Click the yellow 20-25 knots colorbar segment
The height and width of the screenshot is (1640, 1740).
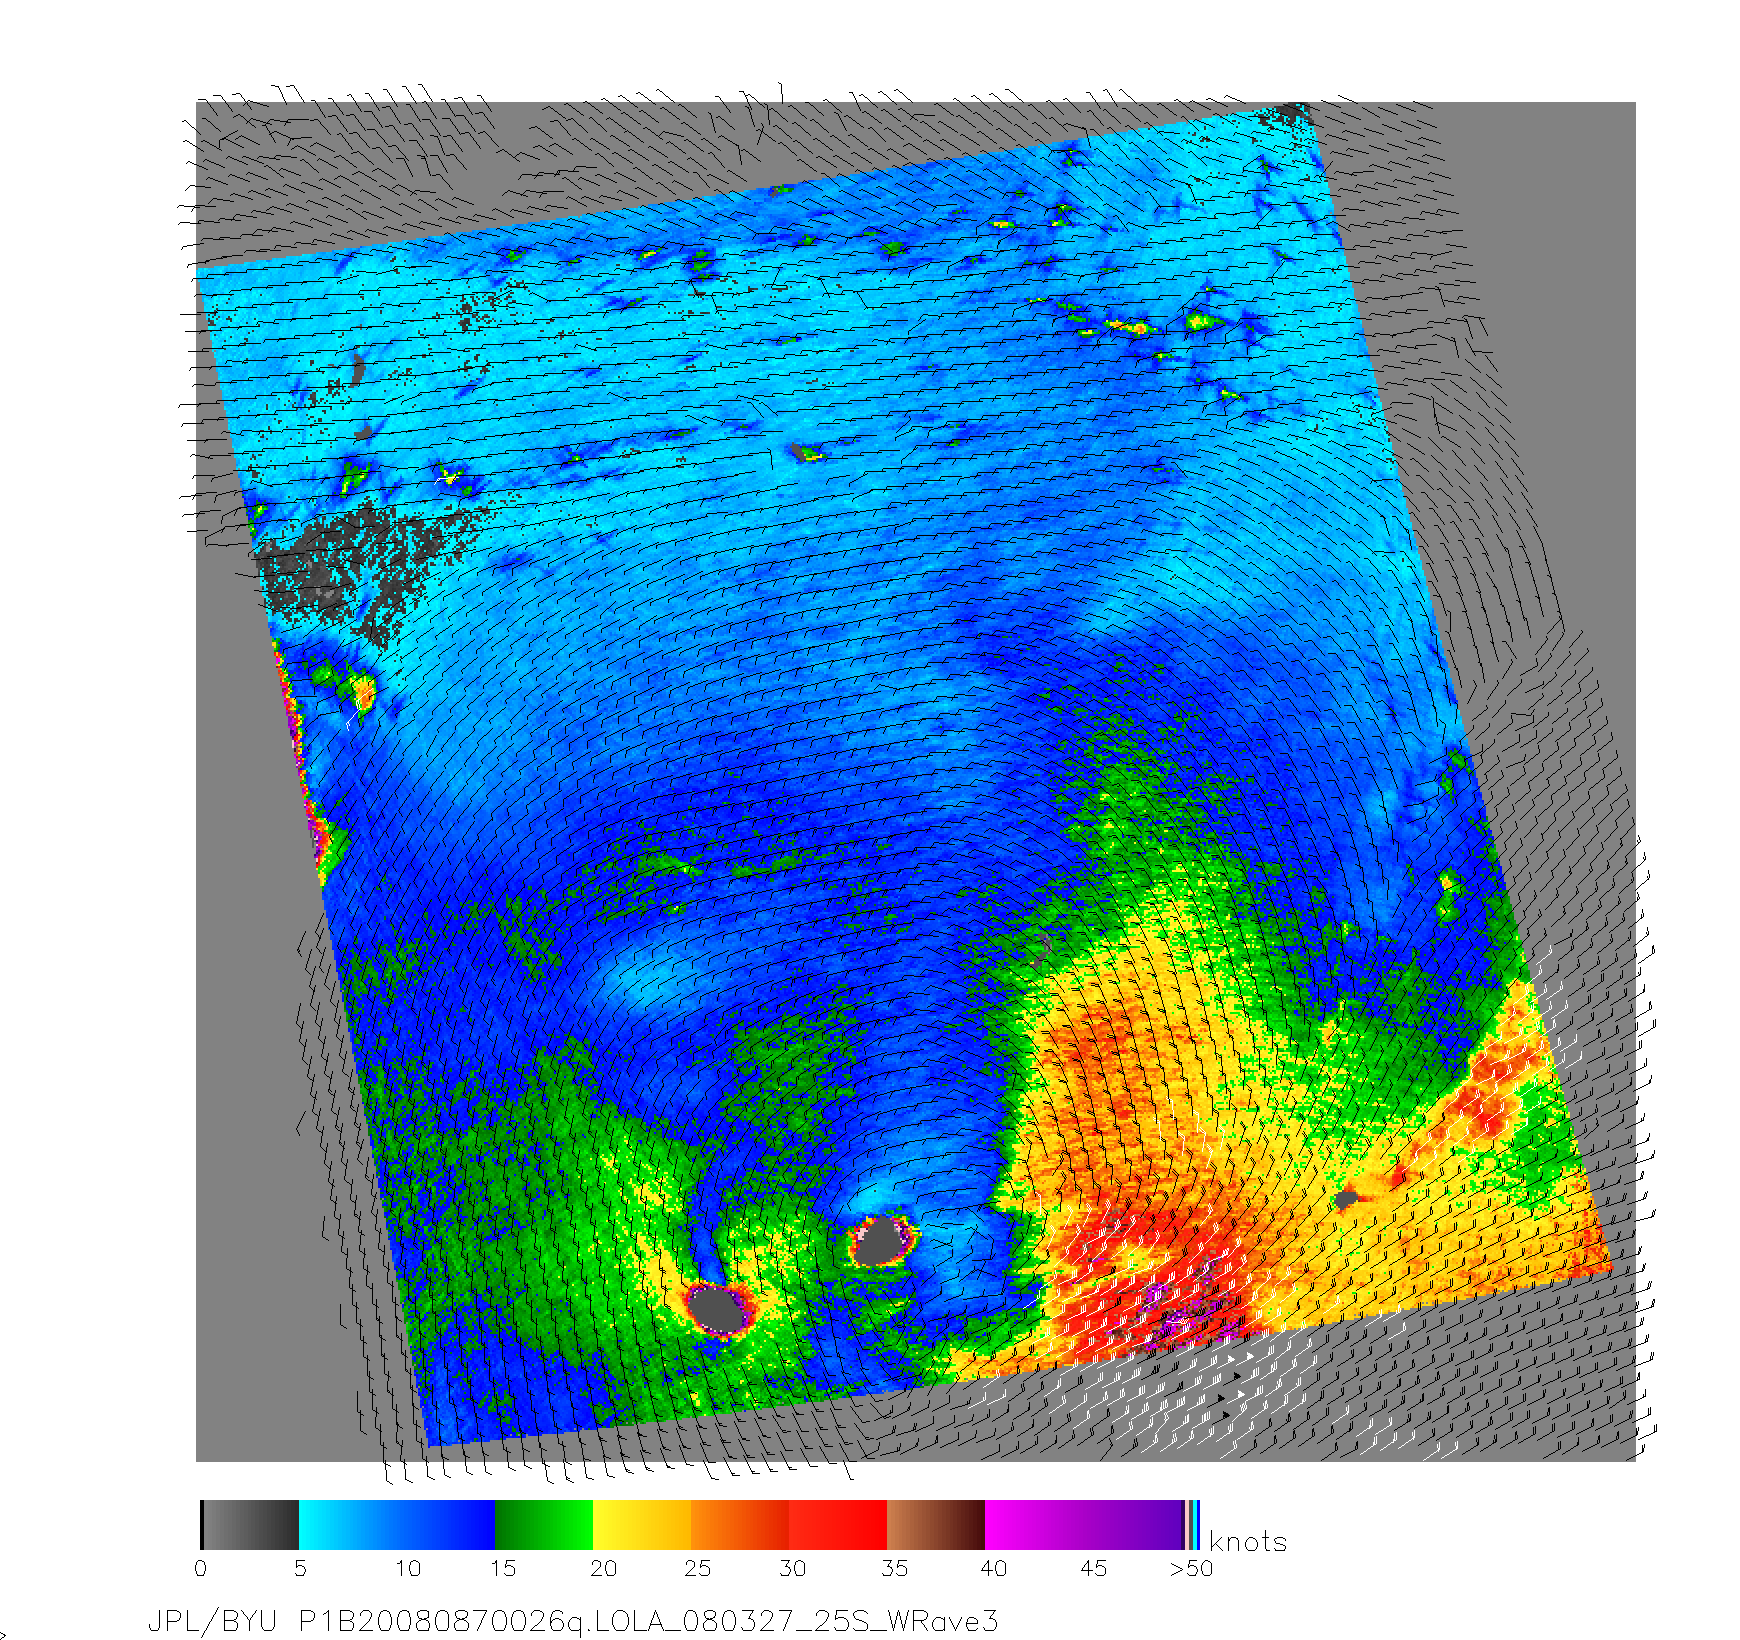(x=642, y=1525)
